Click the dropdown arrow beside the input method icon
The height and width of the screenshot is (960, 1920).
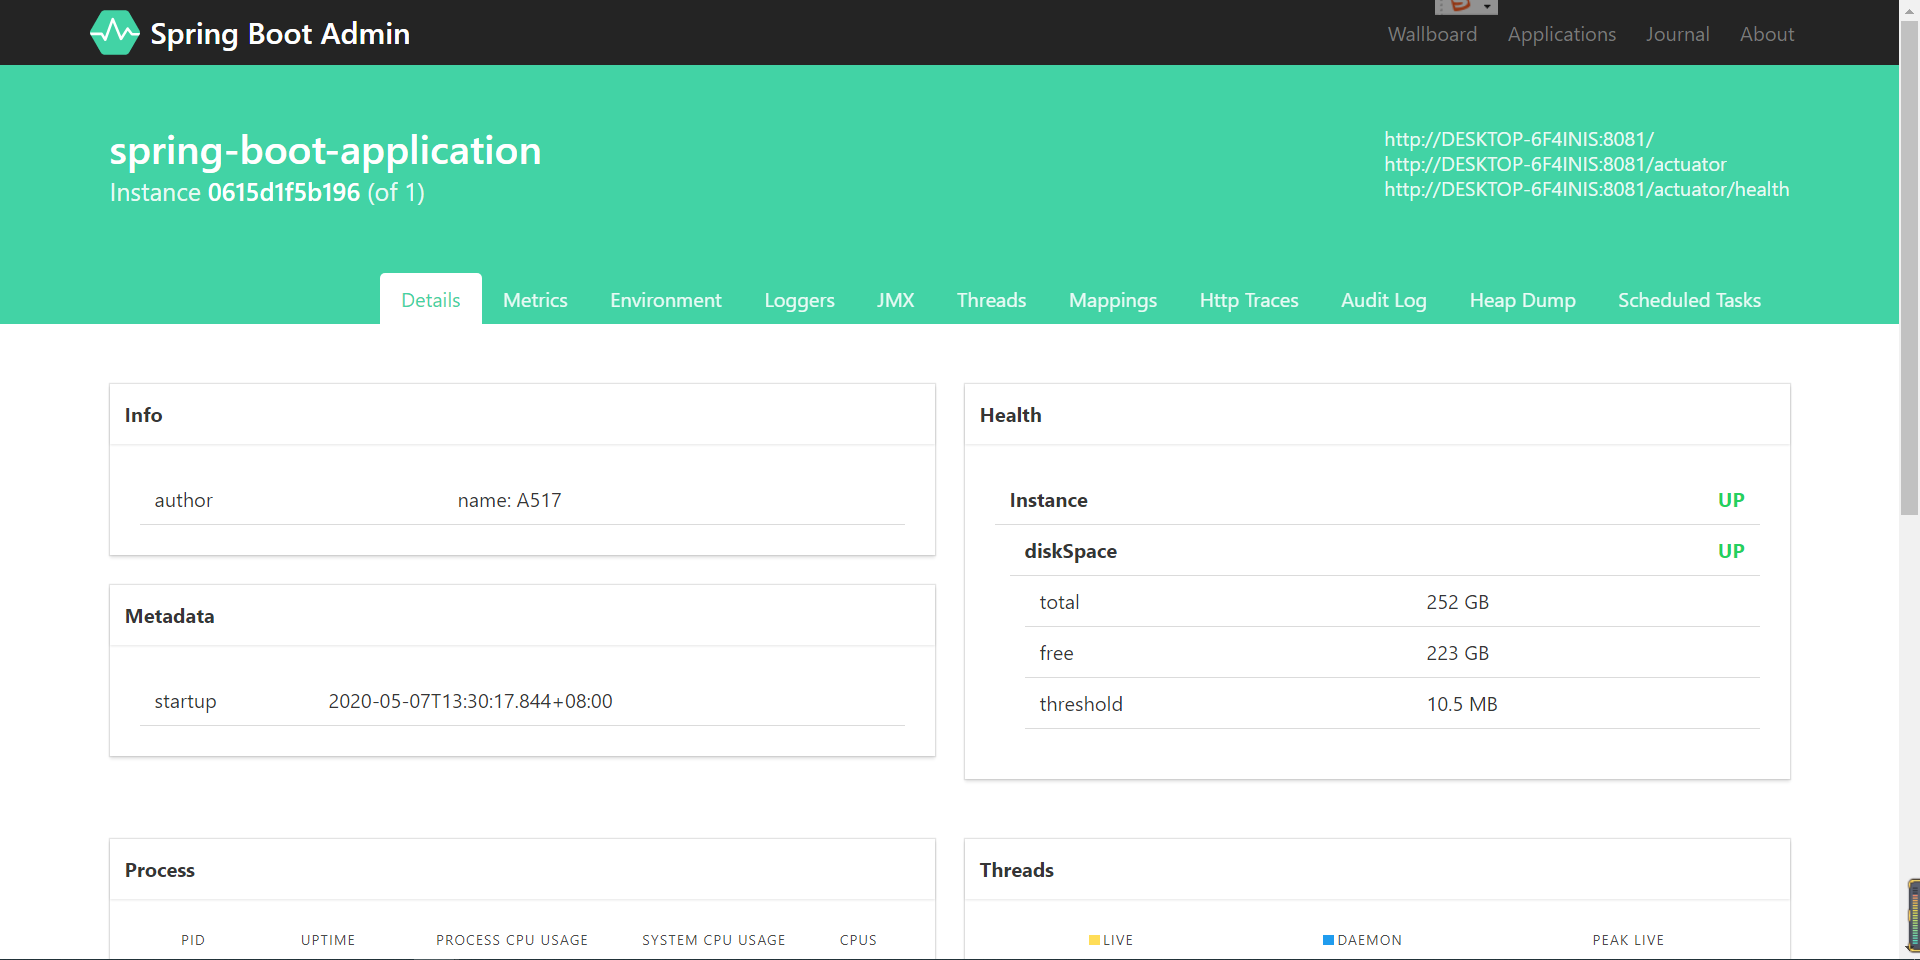(x=1488, y=7)
